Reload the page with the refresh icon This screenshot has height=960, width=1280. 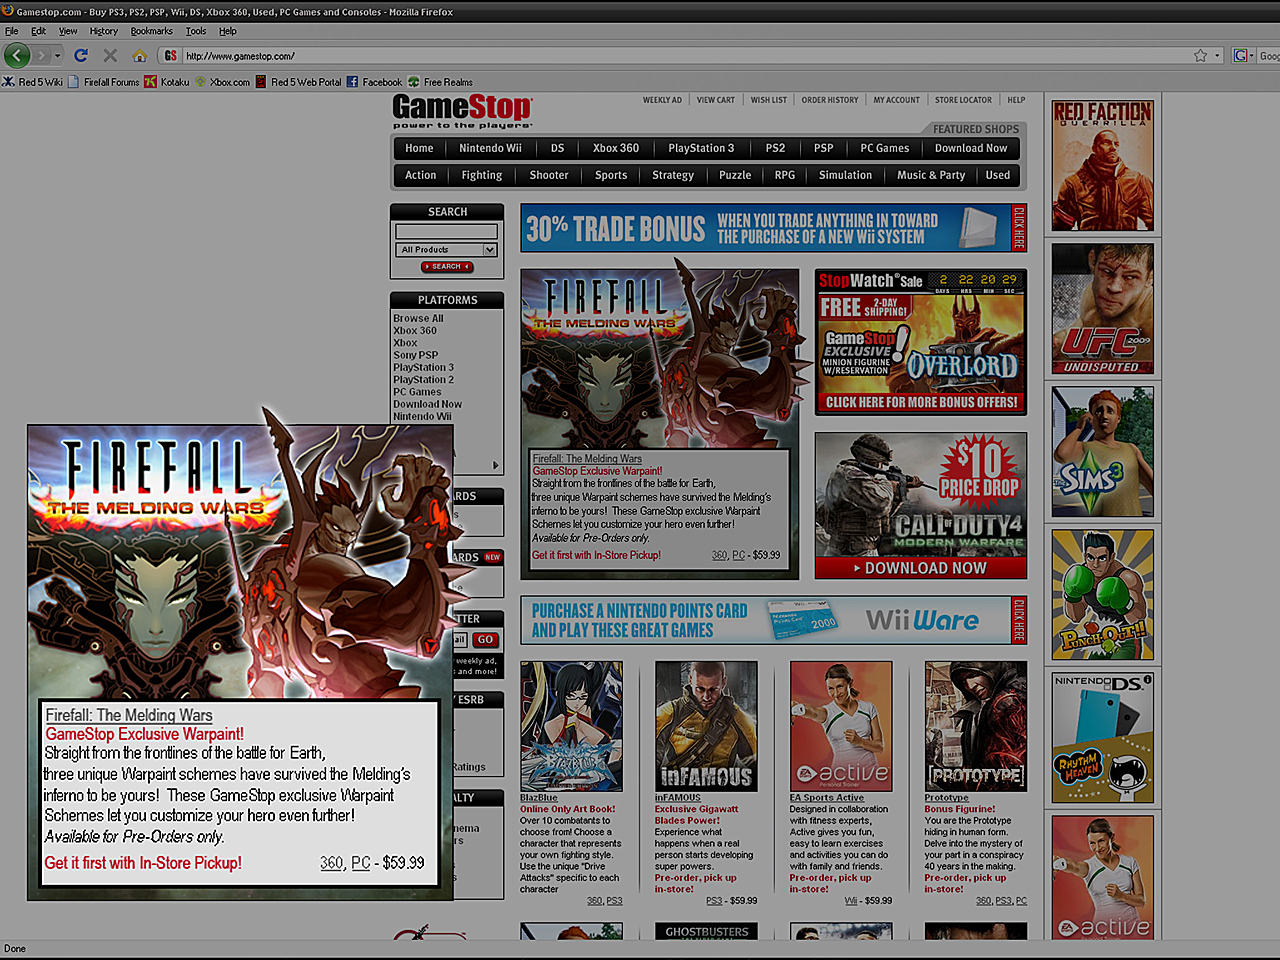[81, 56]
